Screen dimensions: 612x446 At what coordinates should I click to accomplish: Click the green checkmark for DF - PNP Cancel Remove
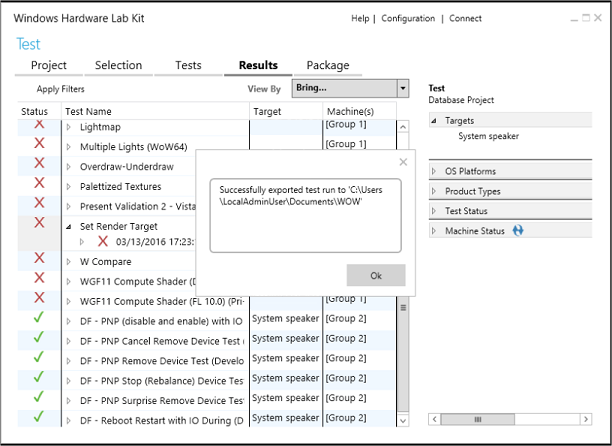pyautogui.click(x=38, y=337)
